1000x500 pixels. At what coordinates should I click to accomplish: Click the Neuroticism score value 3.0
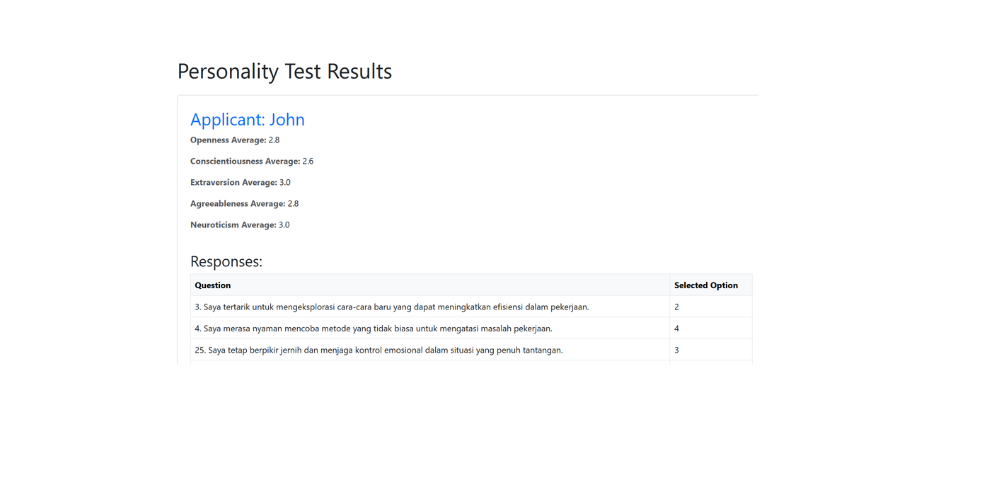click(284, 225)
